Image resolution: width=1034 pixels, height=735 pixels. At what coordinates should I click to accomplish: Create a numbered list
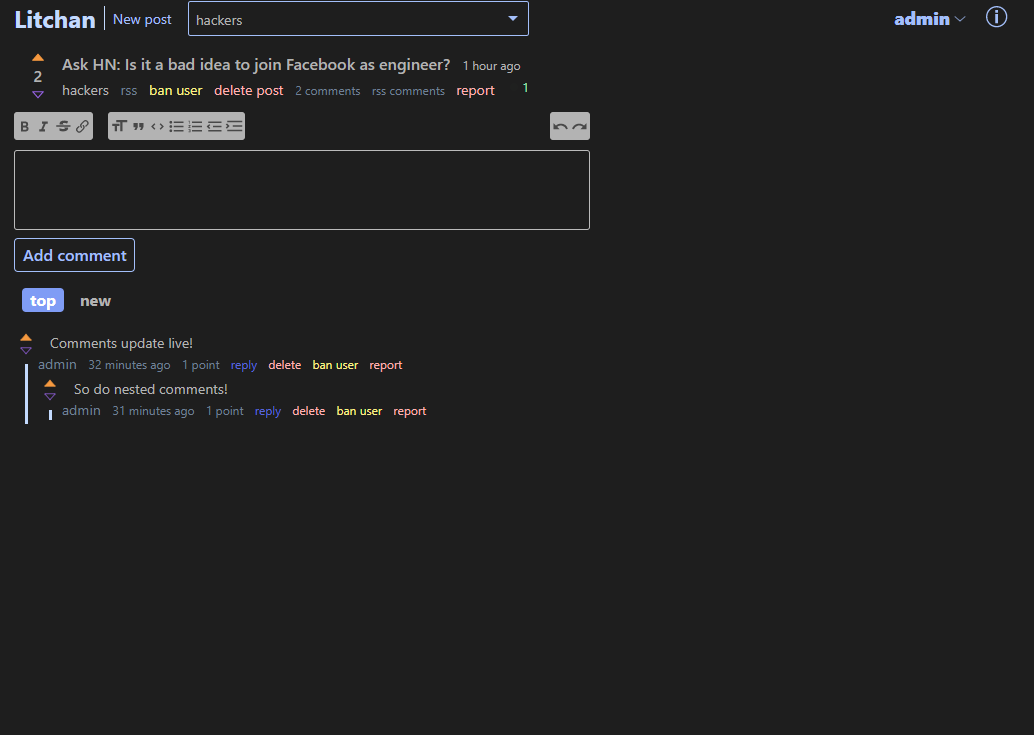[x=195, y=127]
